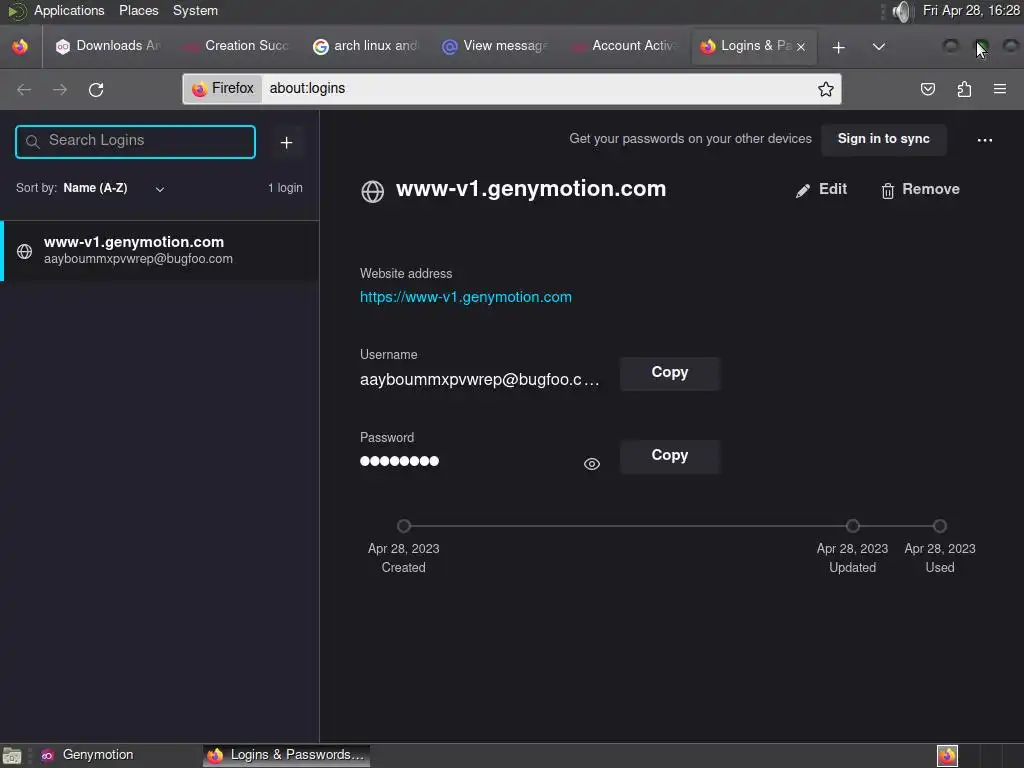Open the Firefox hamburger application menu
1024x768 pixels.
click(x=1000, y=89)
